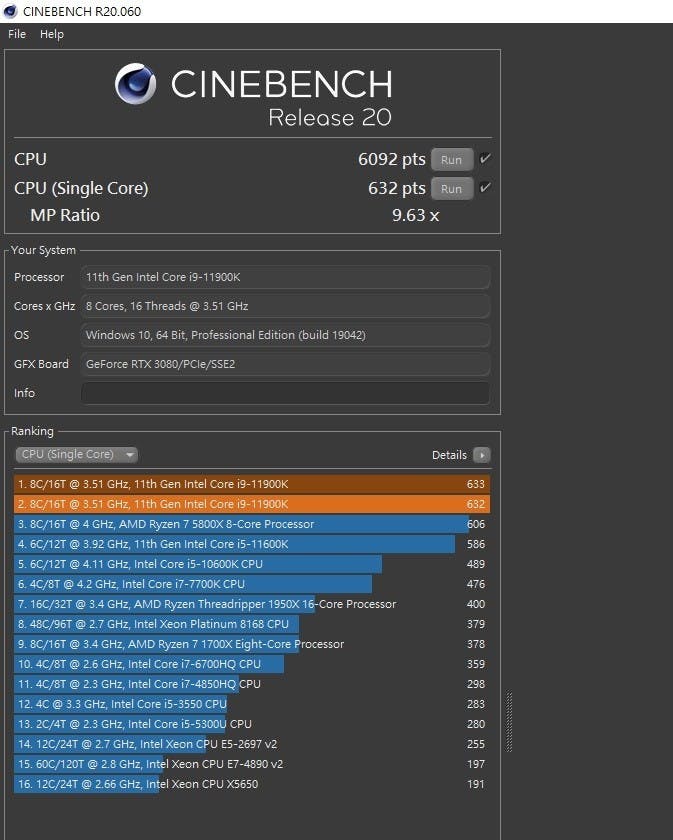Open the File menu

[x=17, y=34]
